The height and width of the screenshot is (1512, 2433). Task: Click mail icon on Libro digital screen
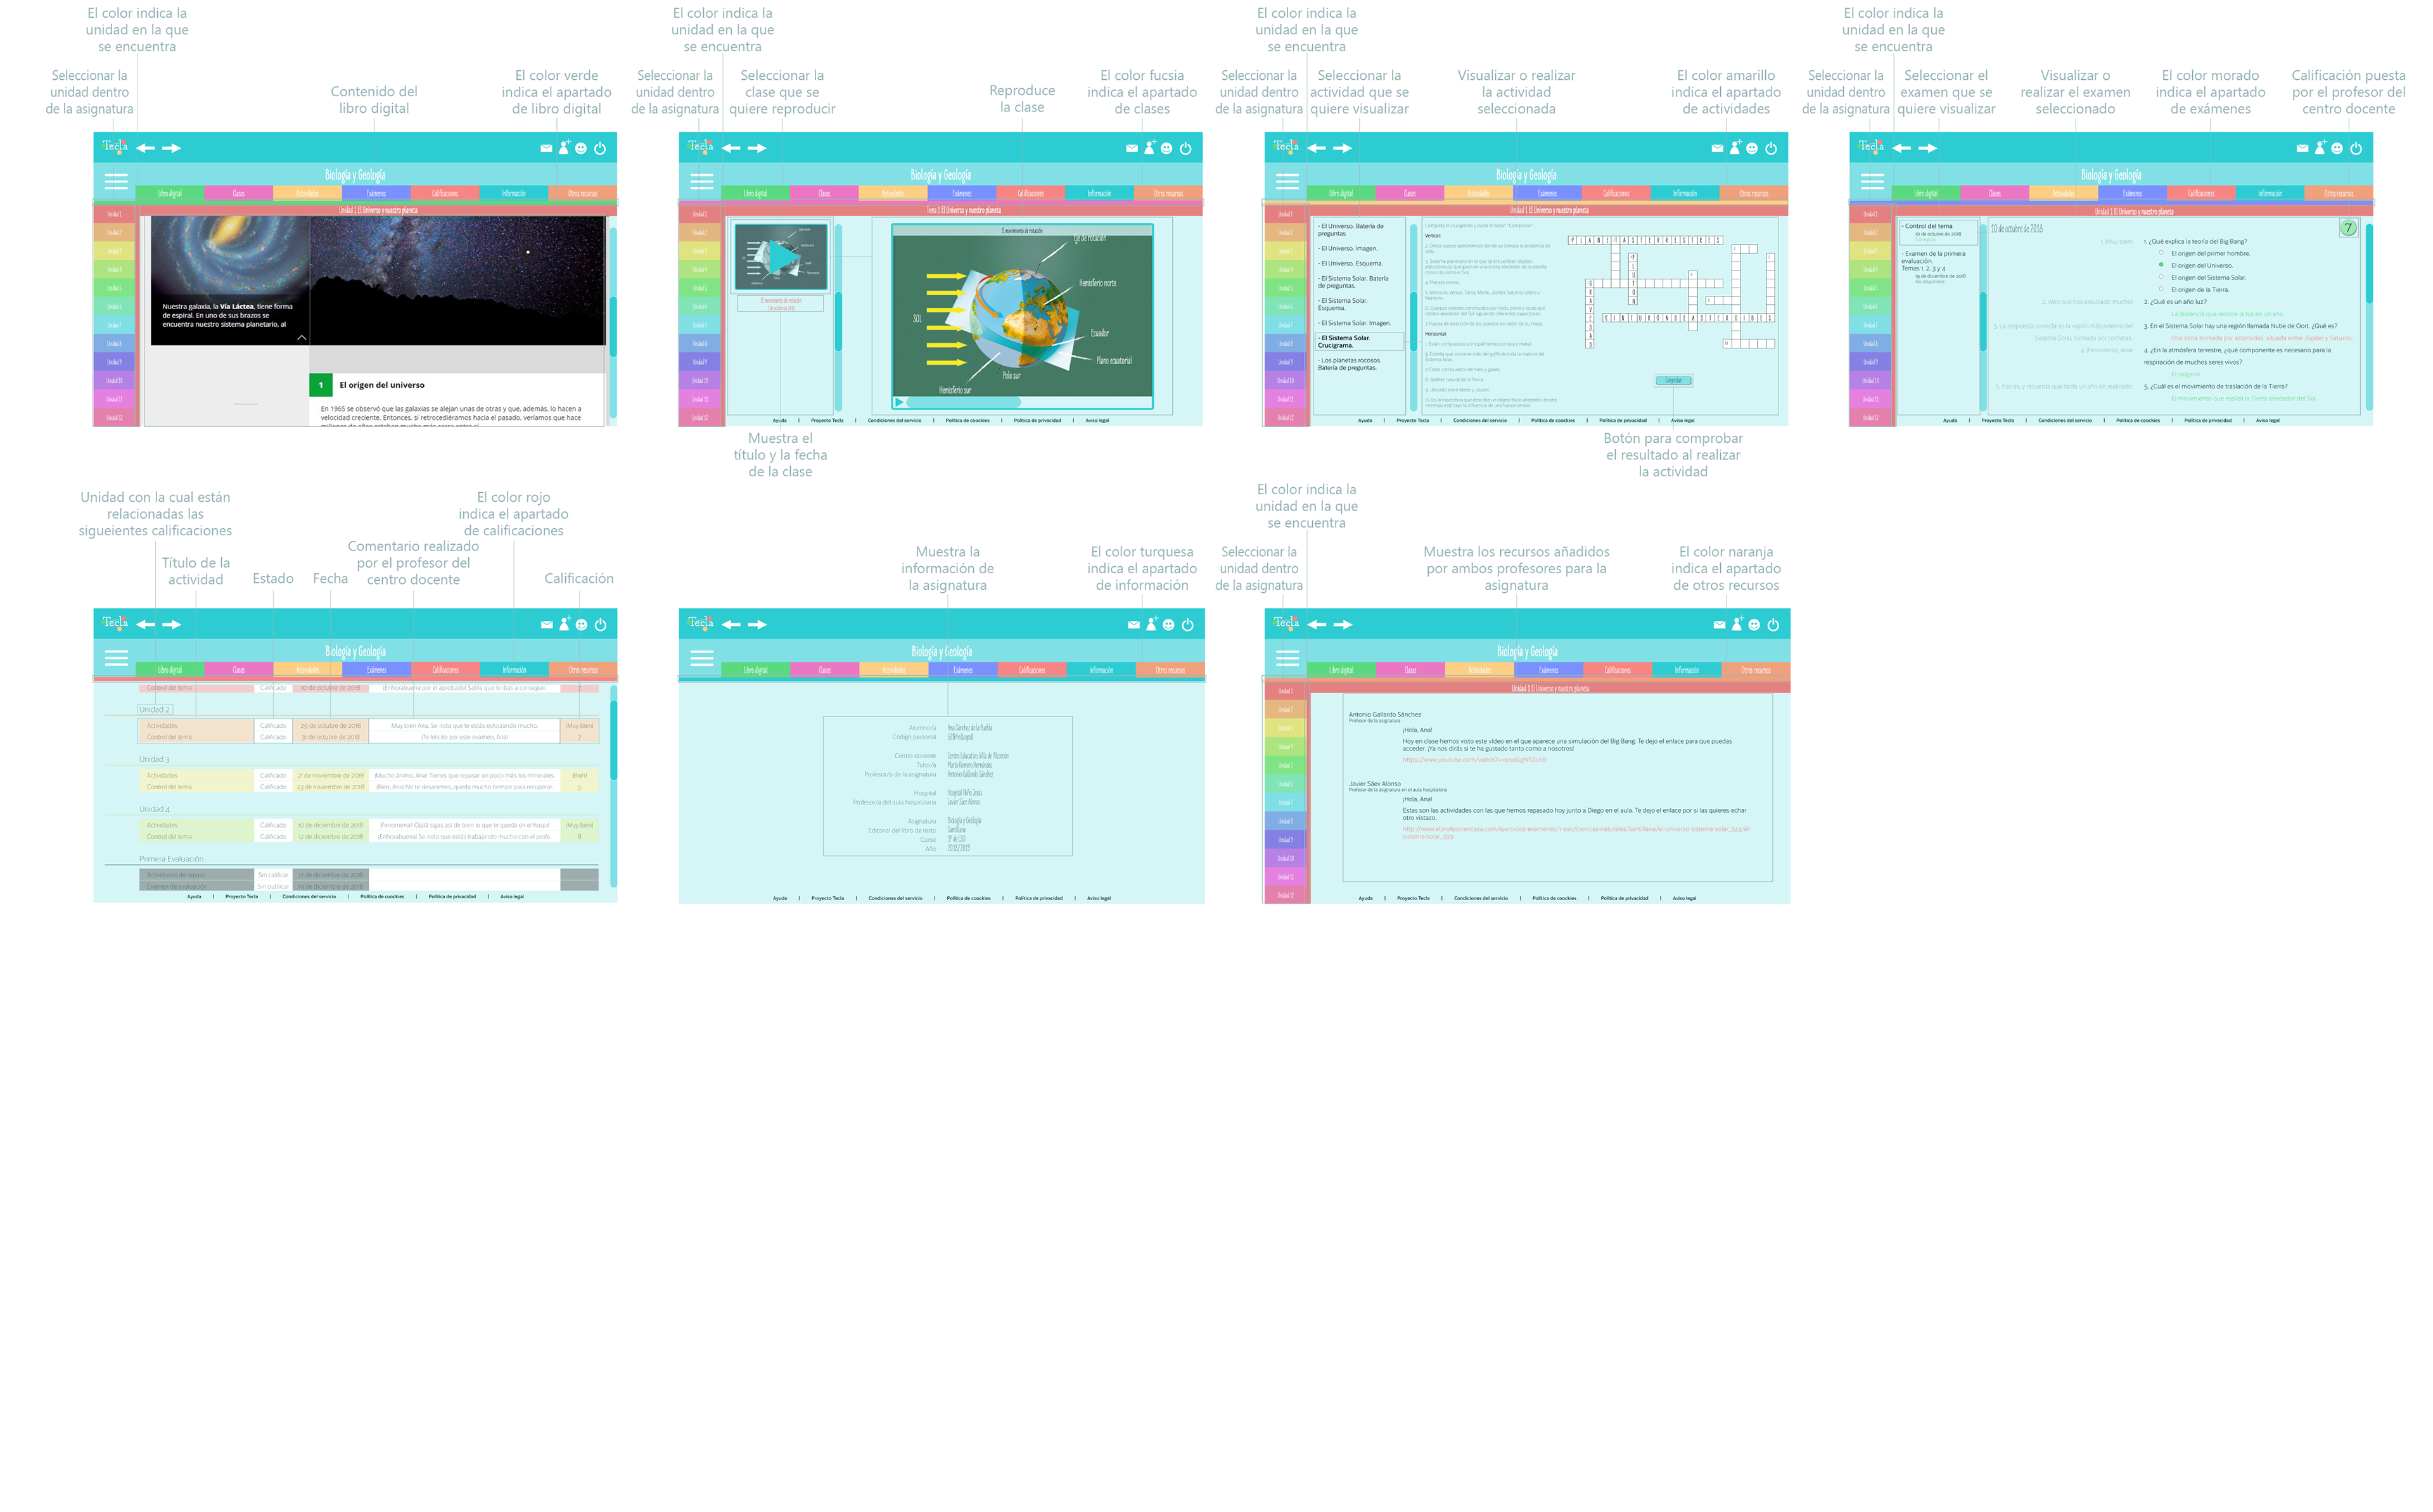tap(546, 148)
